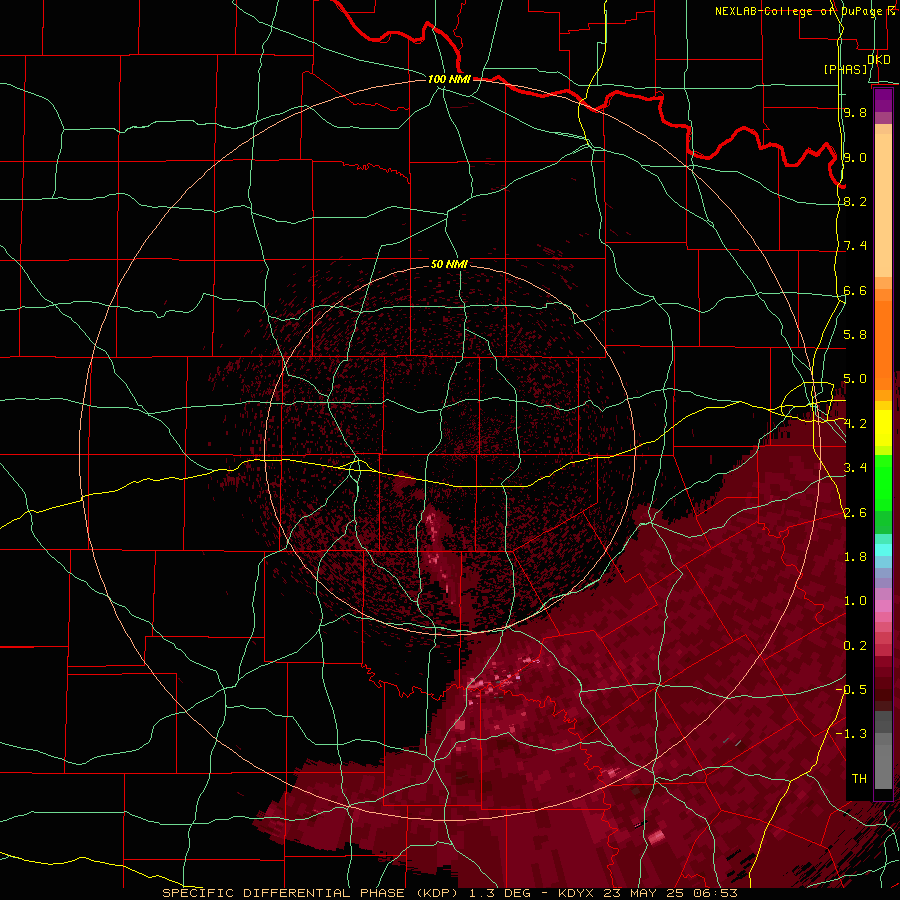The height and width of the screenshot is (900, 900).
Task: Click SPECIFIC DIFFERENTIAL PHASE in the bottom caption
Action: (x=285, y=893)
